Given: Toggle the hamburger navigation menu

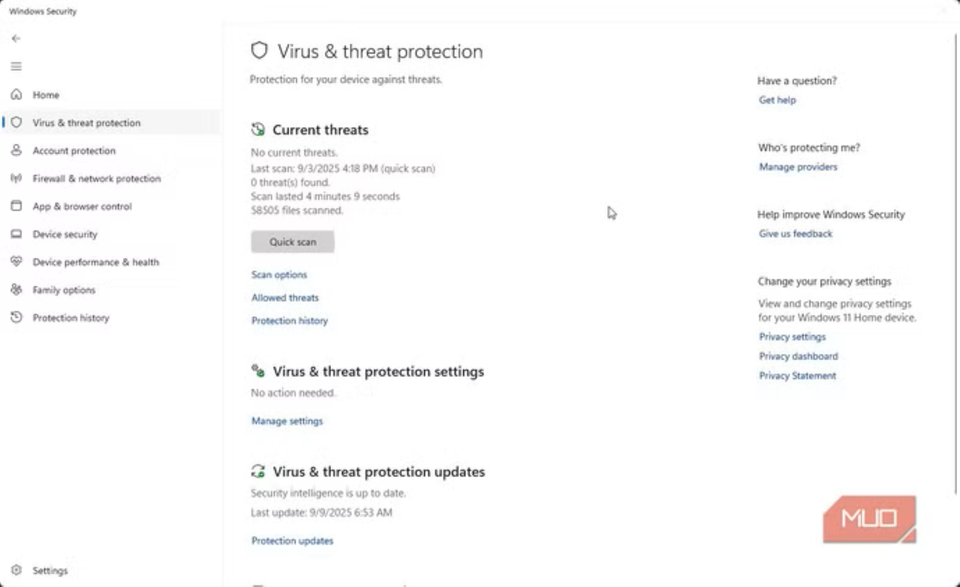Looking at the screenshot, I should click(x=16, y=66).
